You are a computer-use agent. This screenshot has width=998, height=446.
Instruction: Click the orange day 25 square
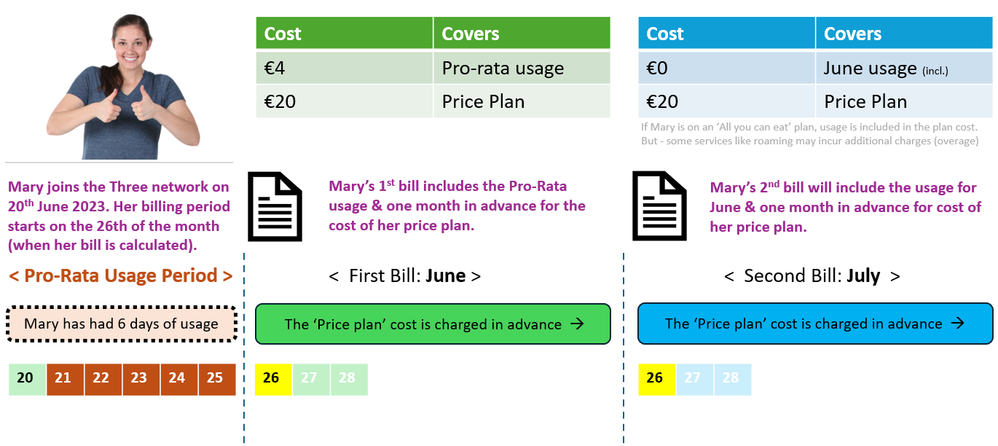[x=217, y=379]
